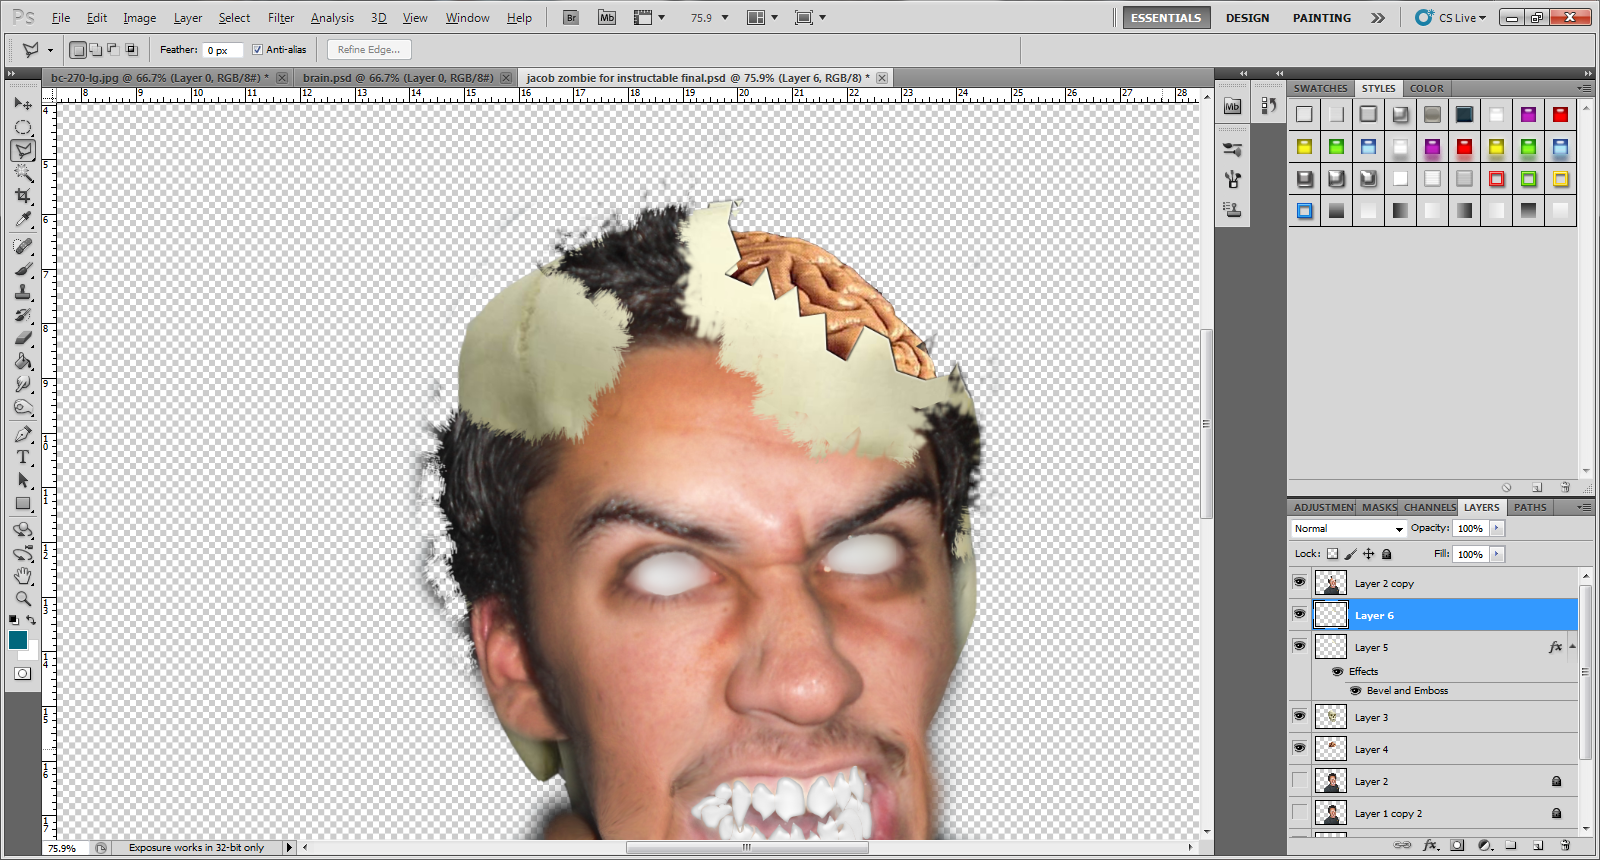Click Add layer mask button
The height and width of the screenshot is (860, 1600).
[1457, 845]
